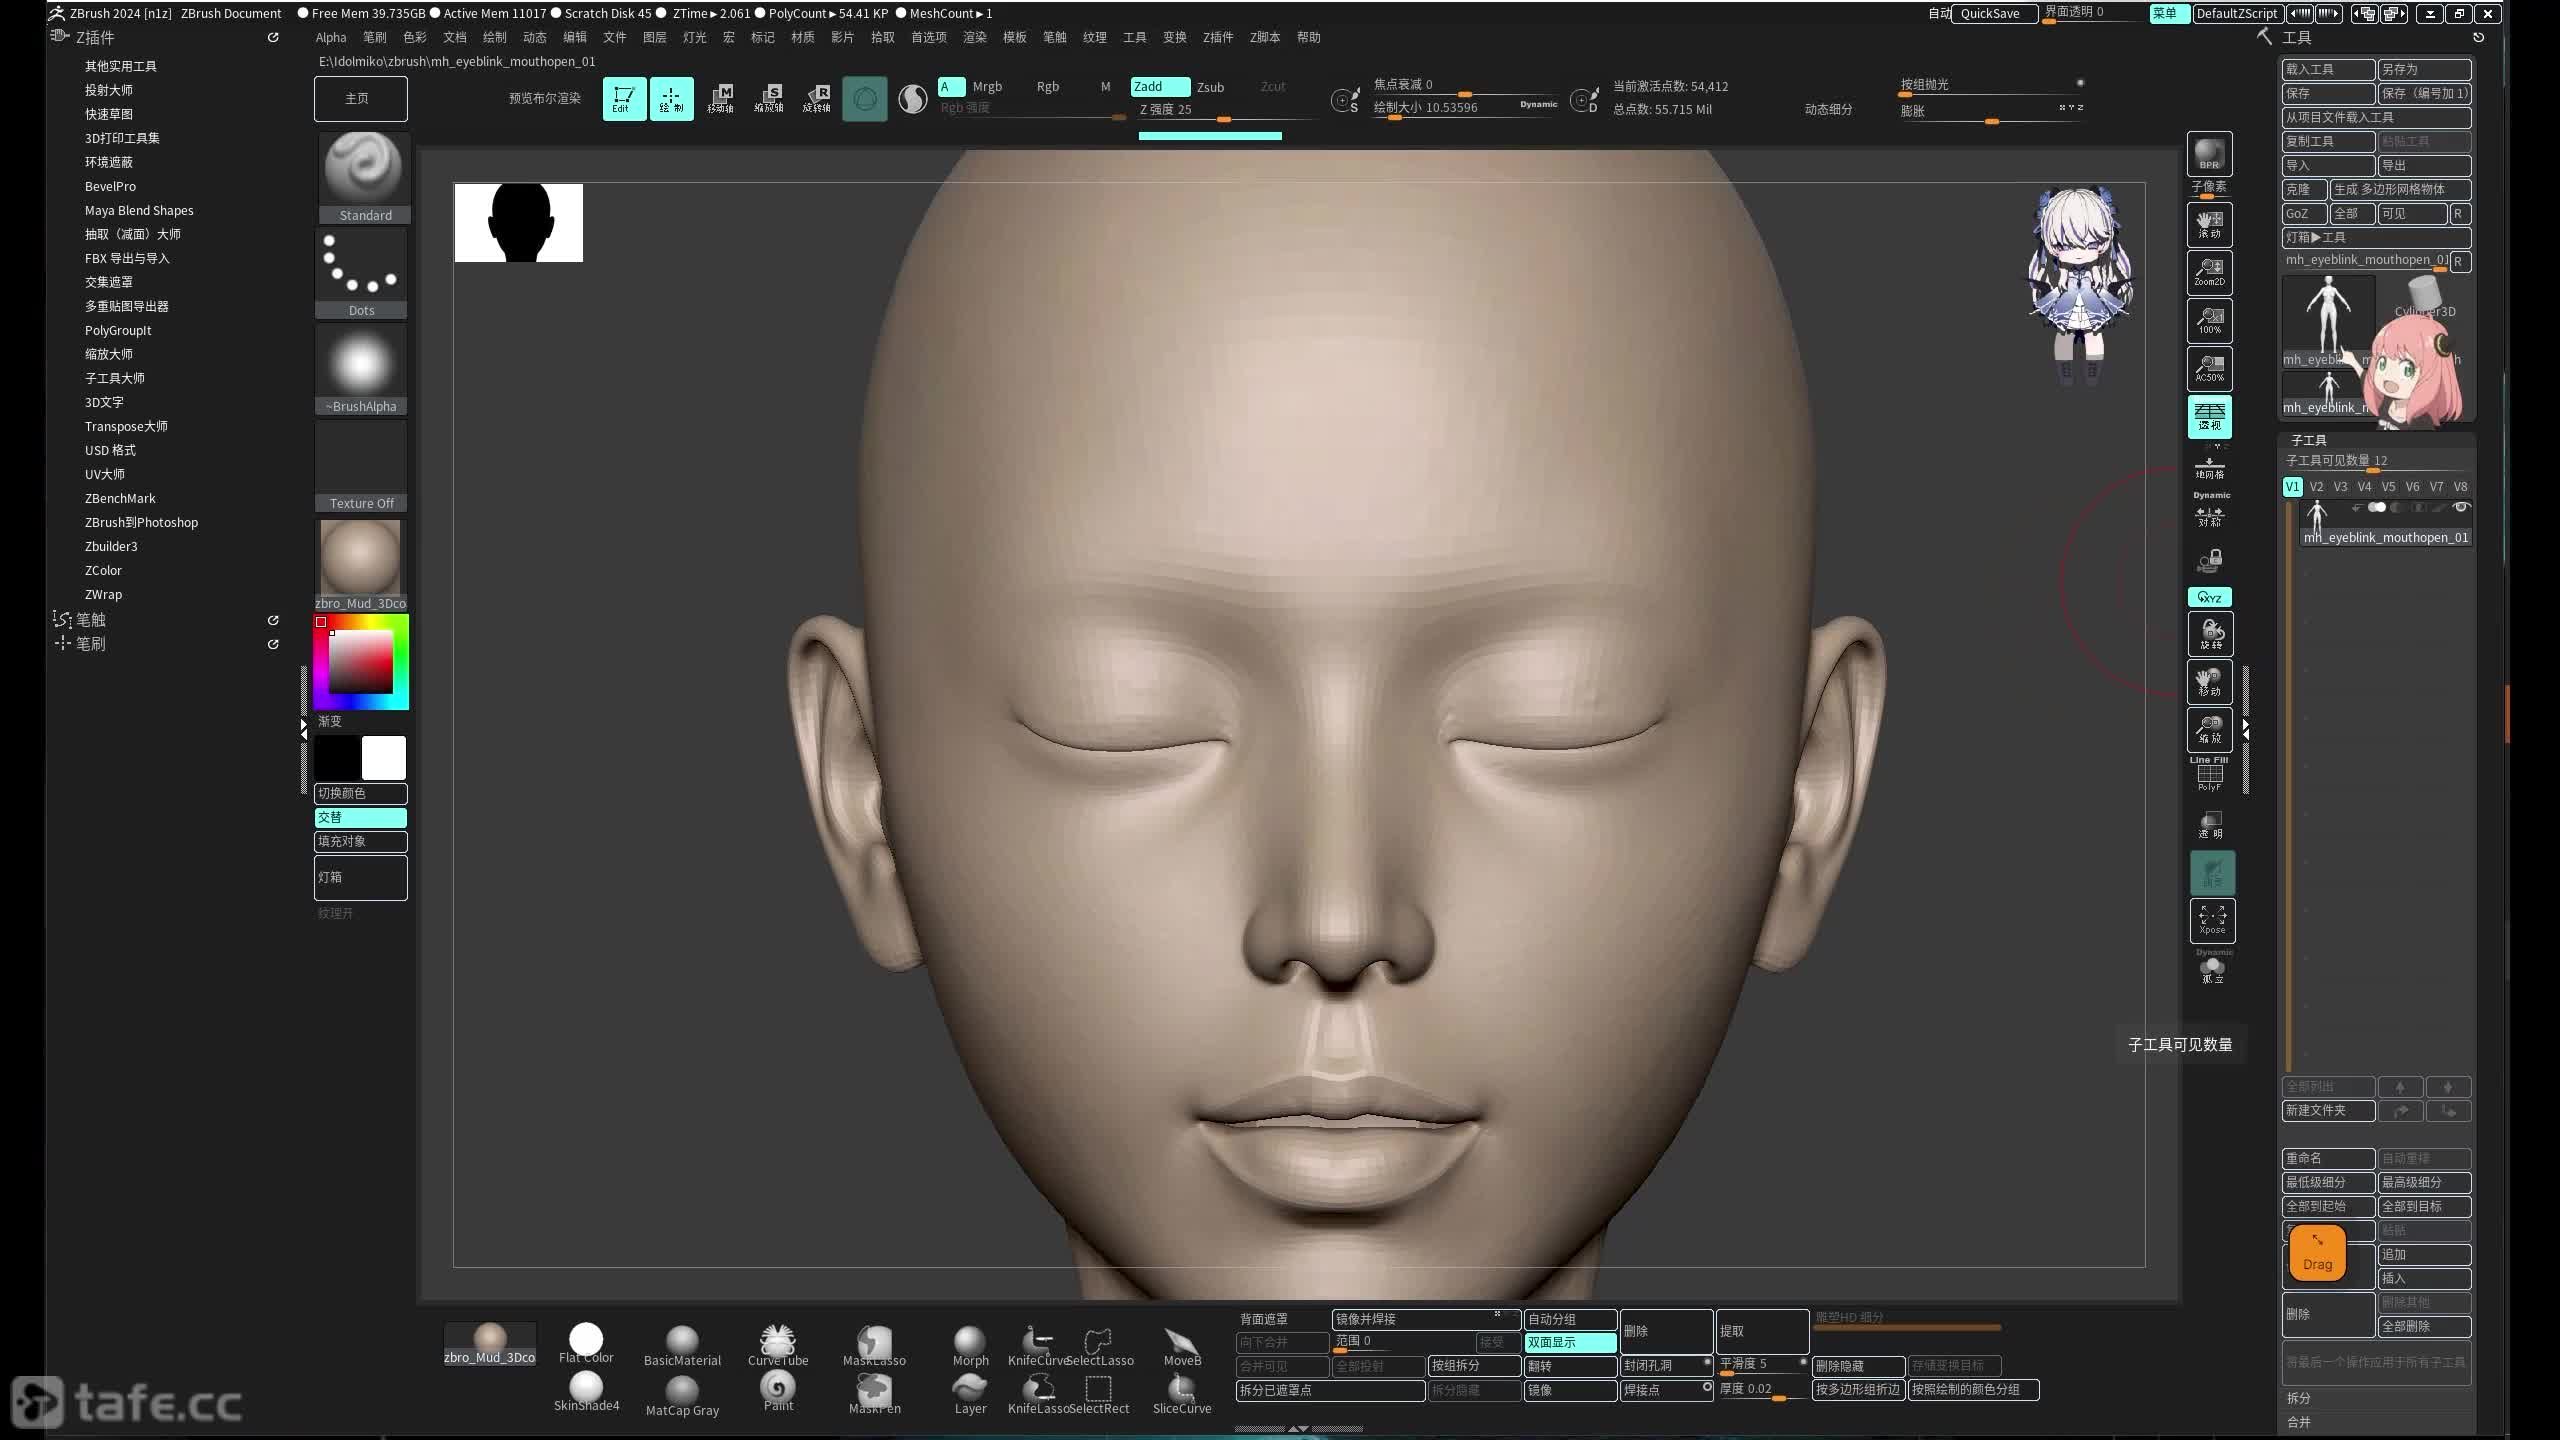The height and width of the screenshot is (1440, 2560).
Task: Expand 子工具大师 plugin section
Action: (115, 378)
